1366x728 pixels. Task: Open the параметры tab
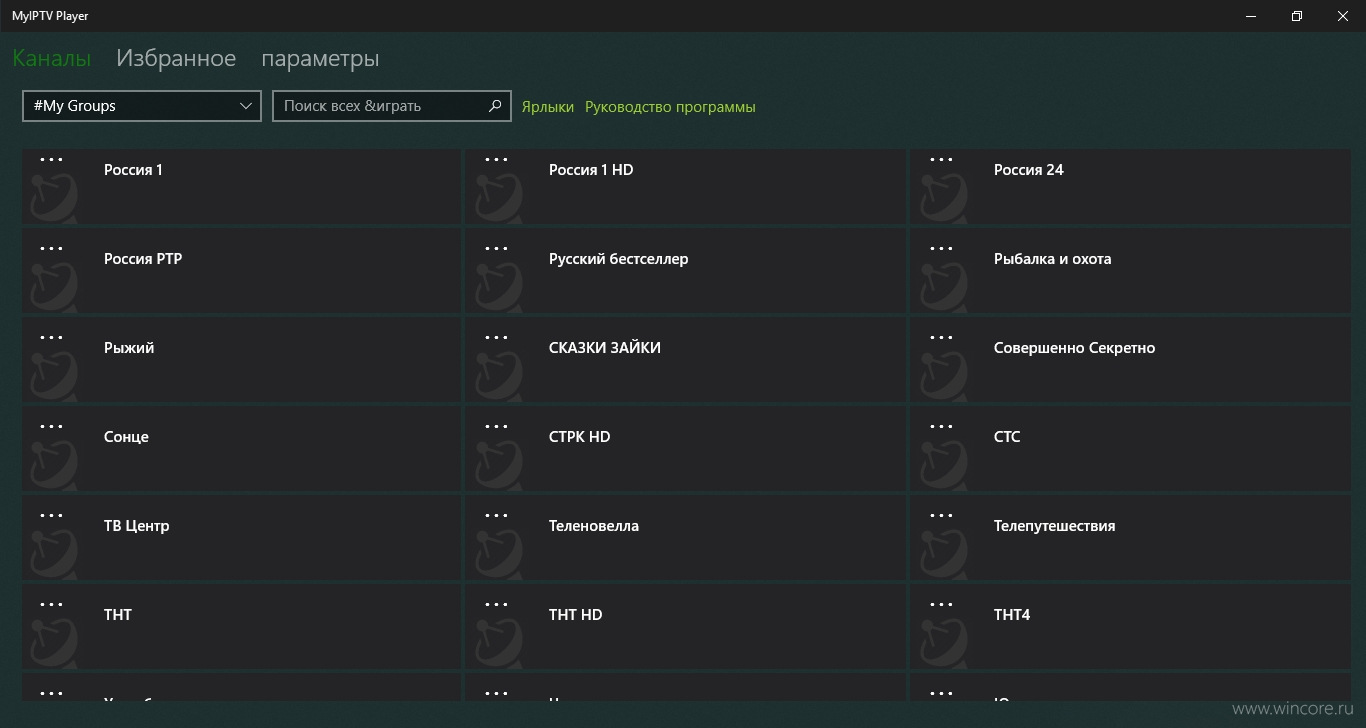tap(320, 59)
